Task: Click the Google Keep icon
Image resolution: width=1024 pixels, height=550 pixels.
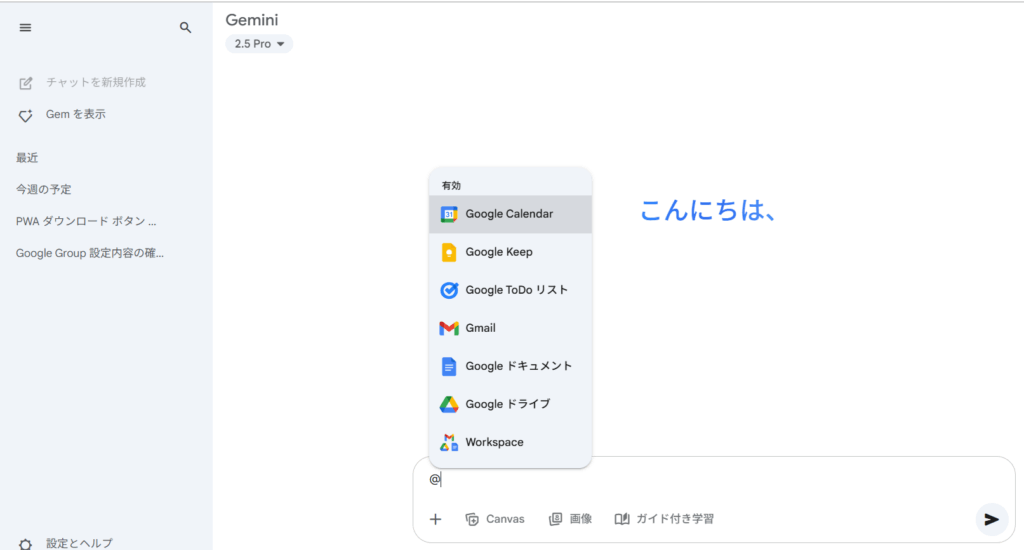Action: pos(449,252)
